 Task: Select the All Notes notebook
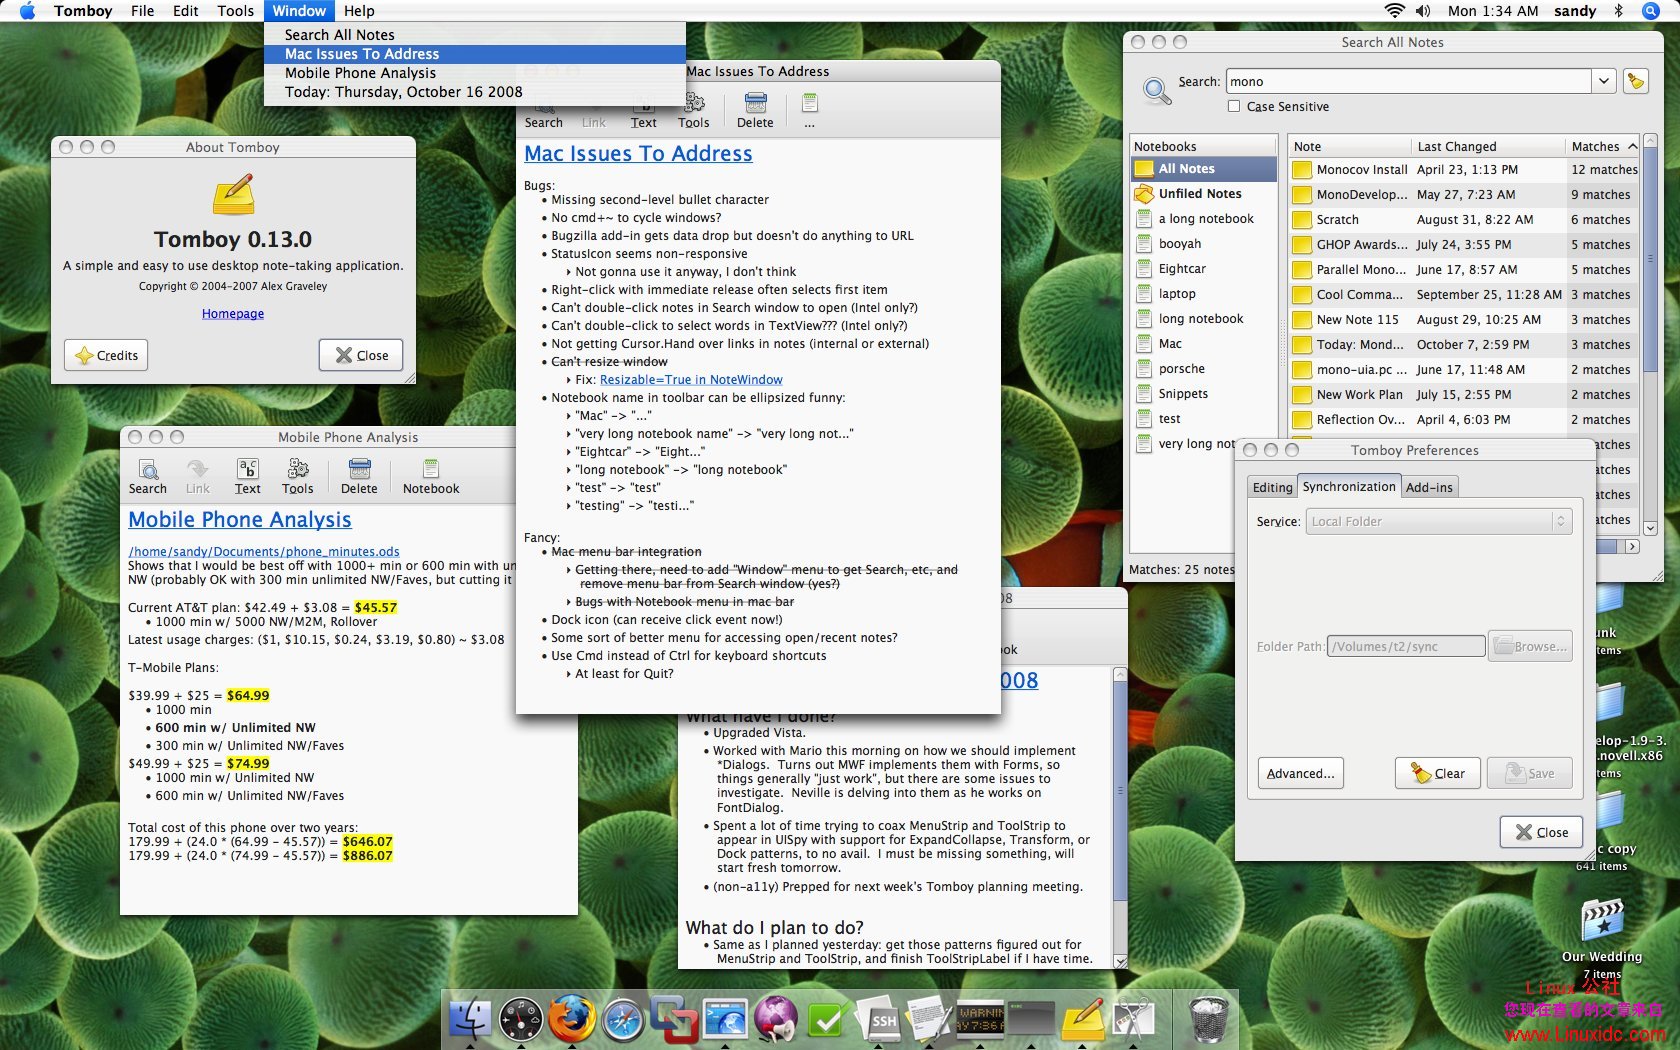click(1204, 169)
